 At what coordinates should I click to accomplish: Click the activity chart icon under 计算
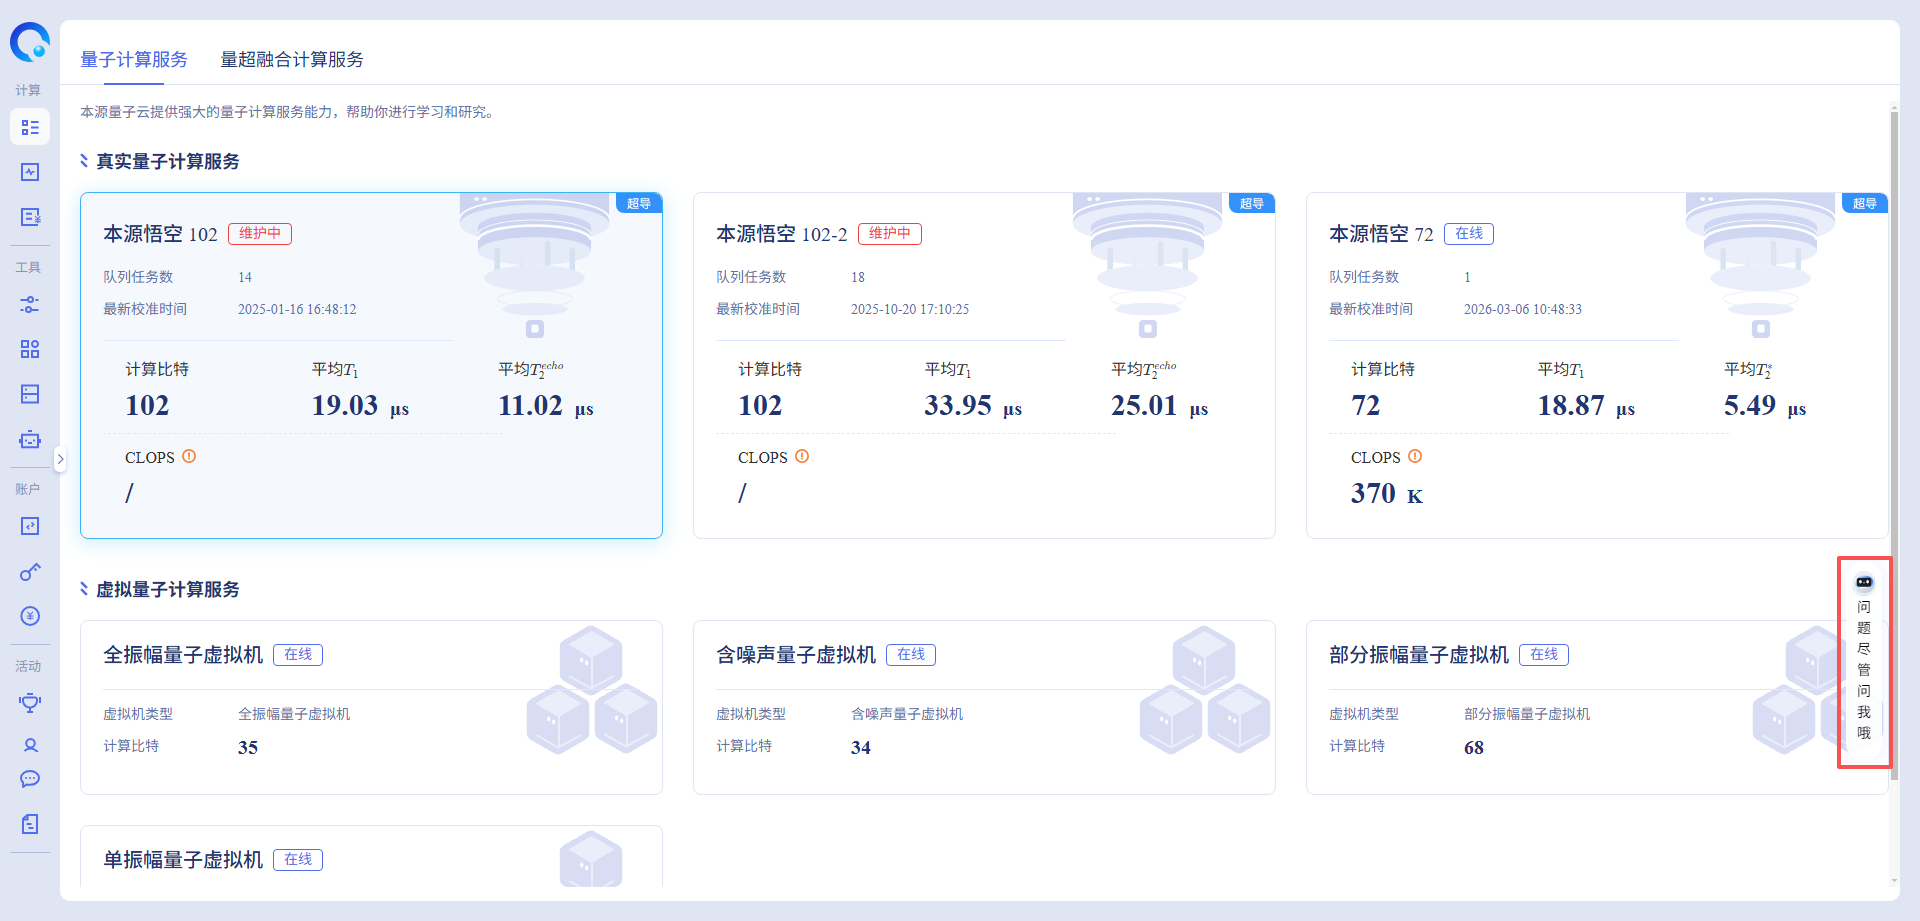pos(30,172)
